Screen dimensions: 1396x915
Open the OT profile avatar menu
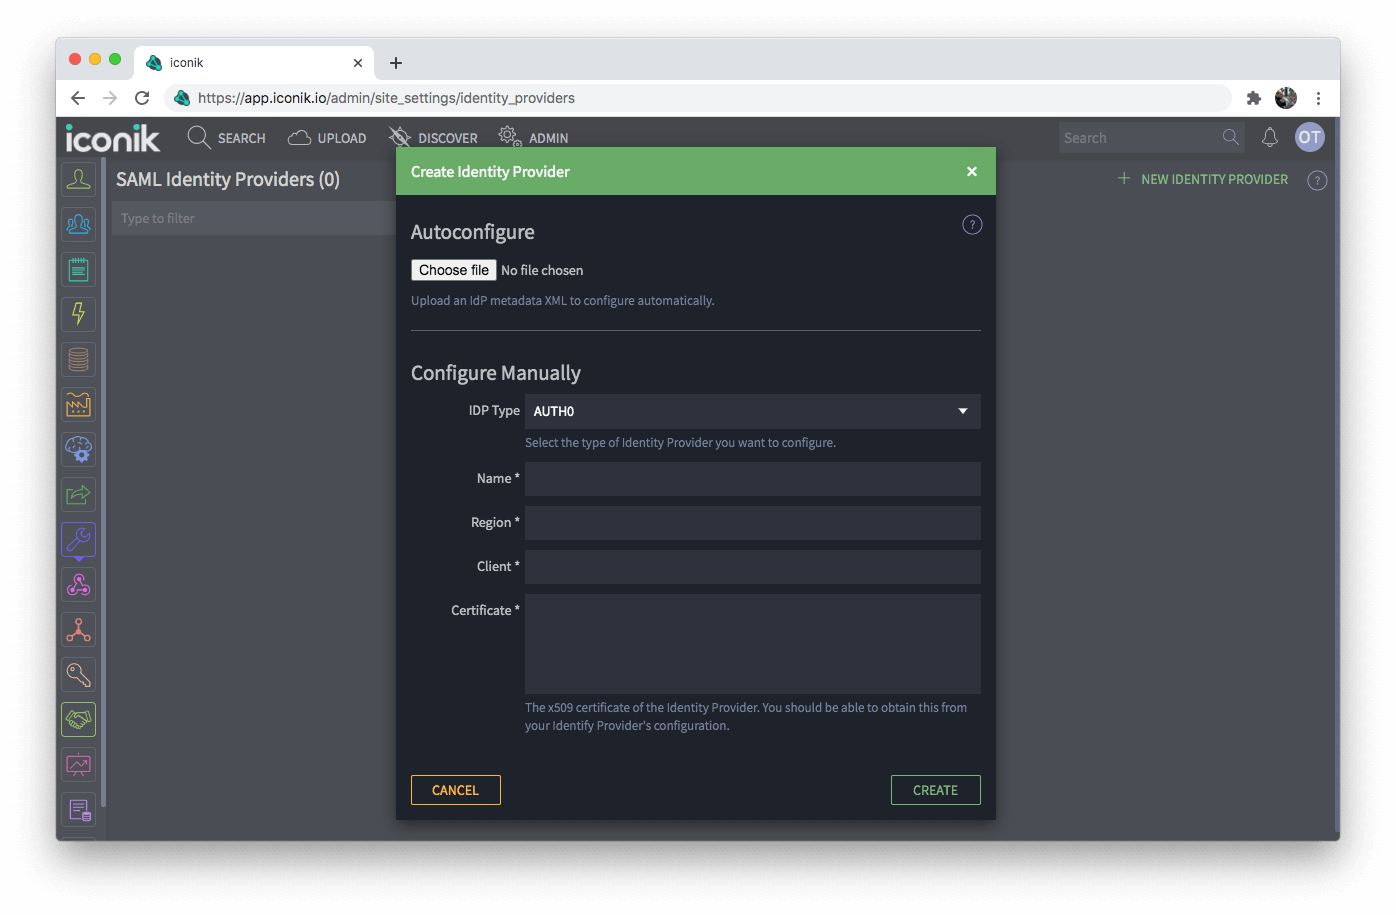point(1309,137)
